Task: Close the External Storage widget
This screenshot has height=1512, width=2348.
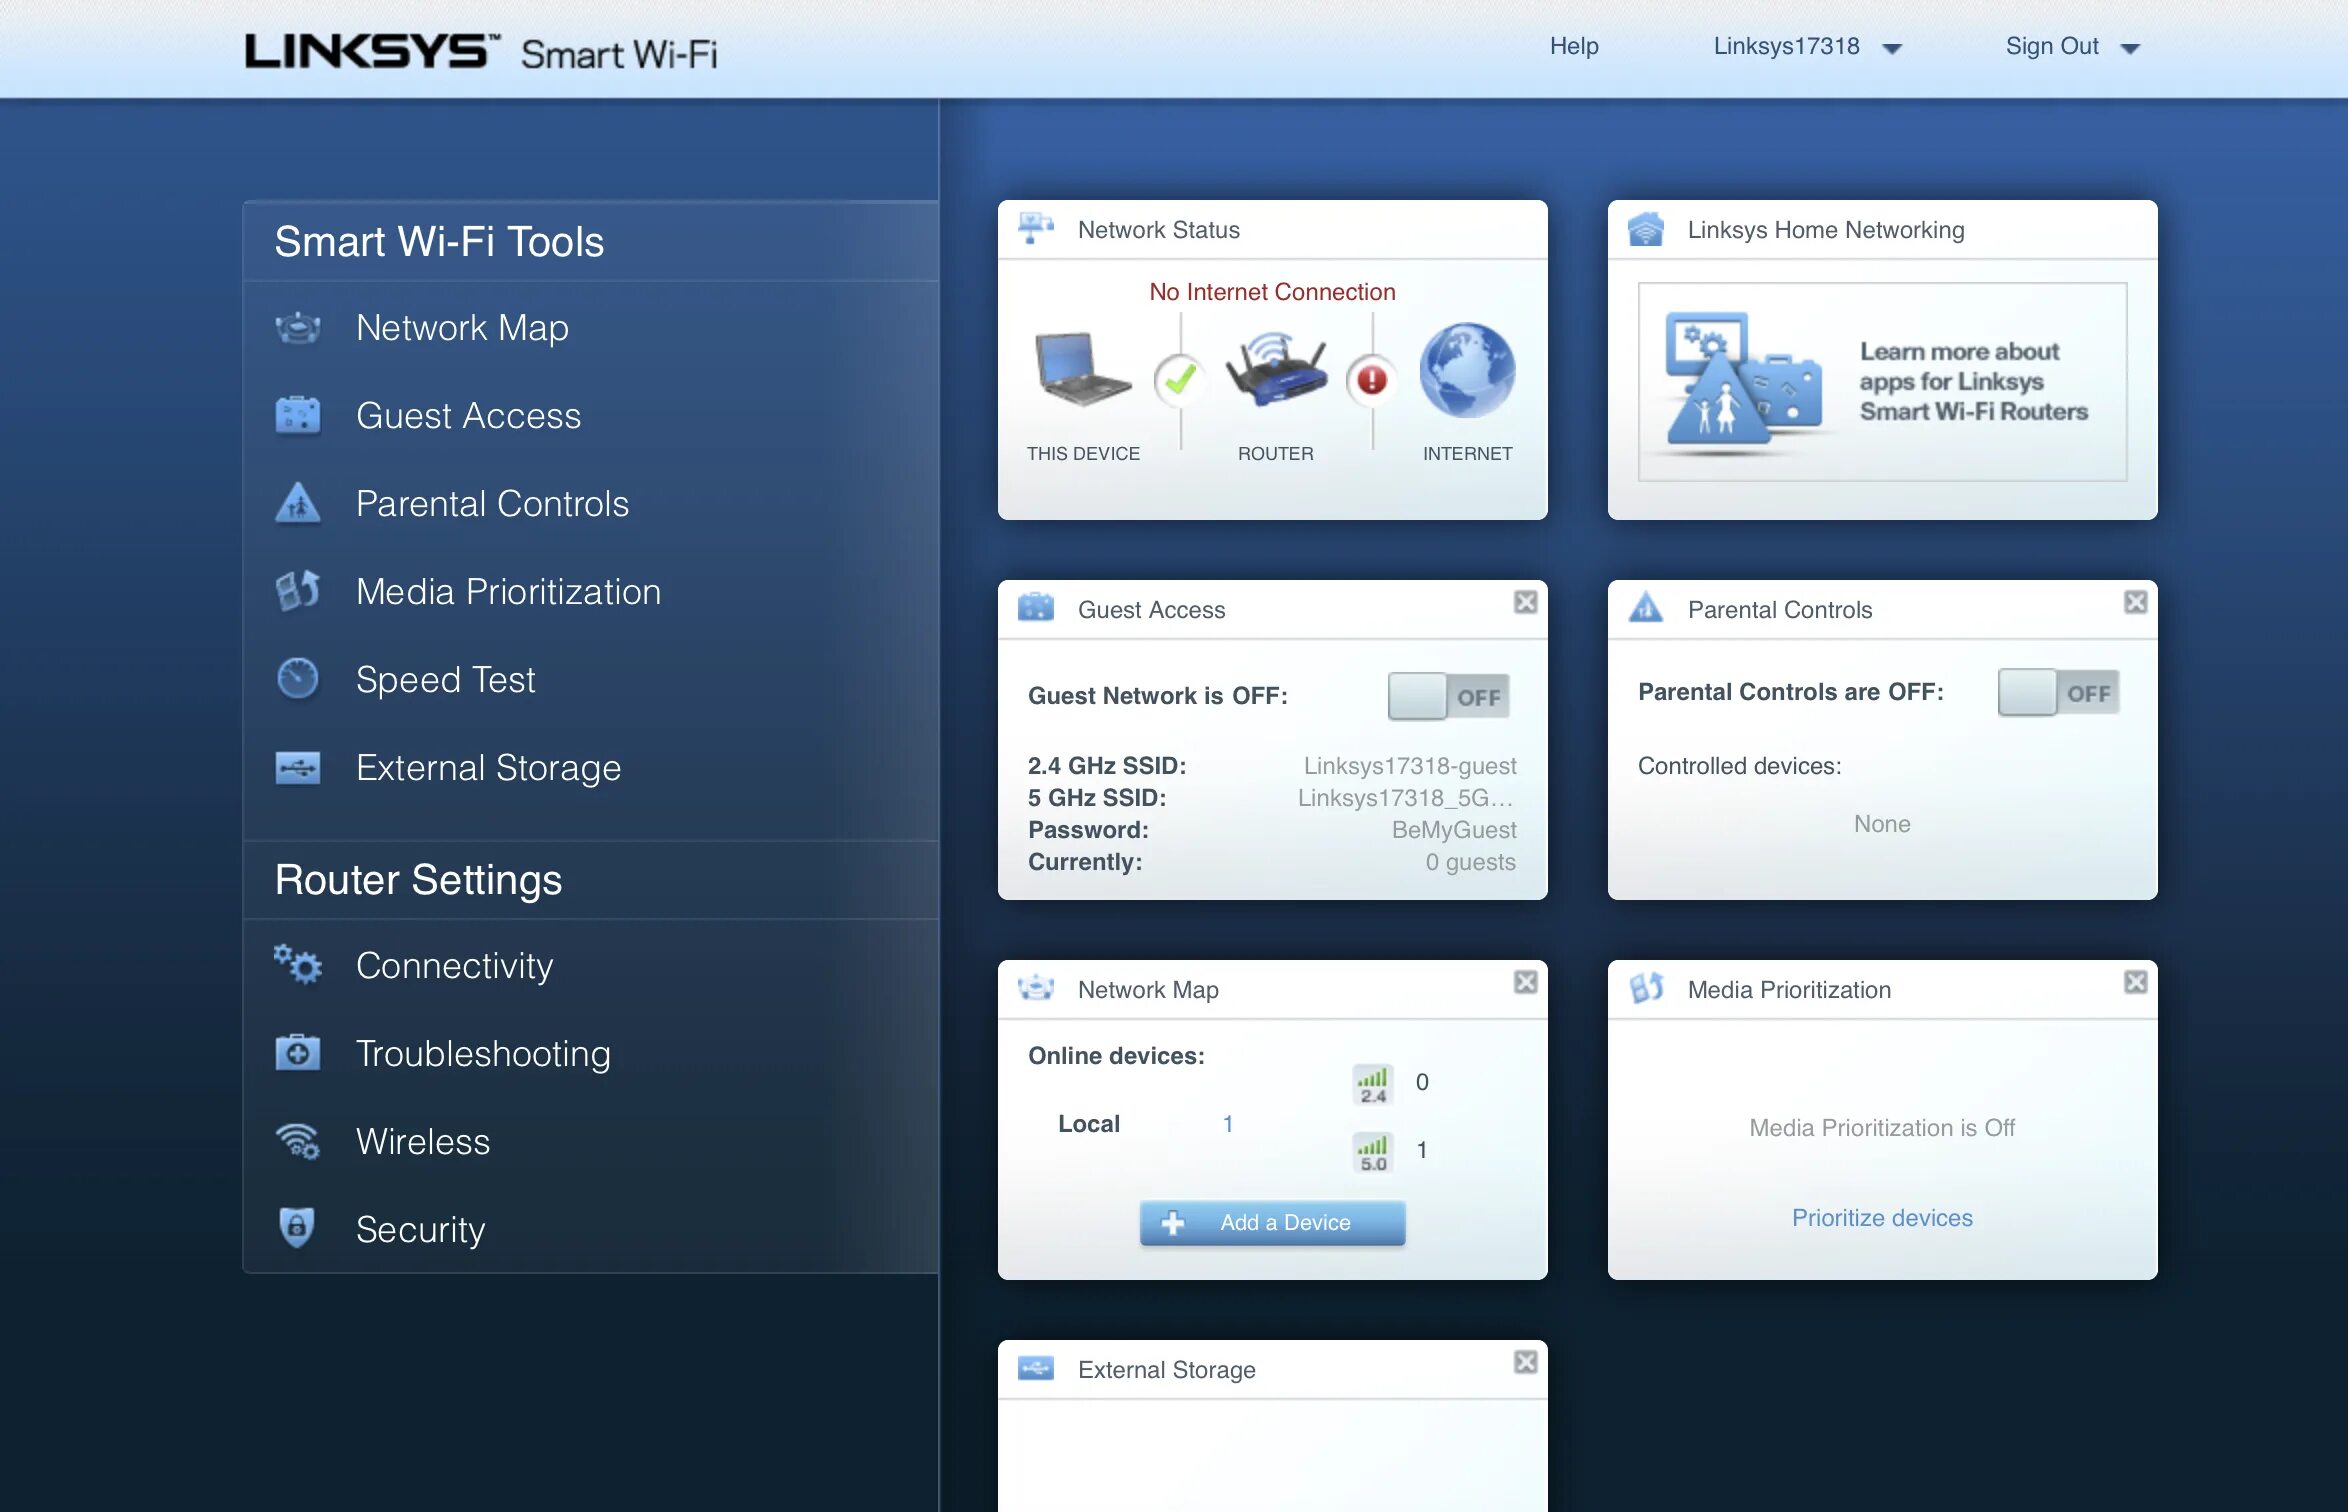Action: coord(1525,1362)
